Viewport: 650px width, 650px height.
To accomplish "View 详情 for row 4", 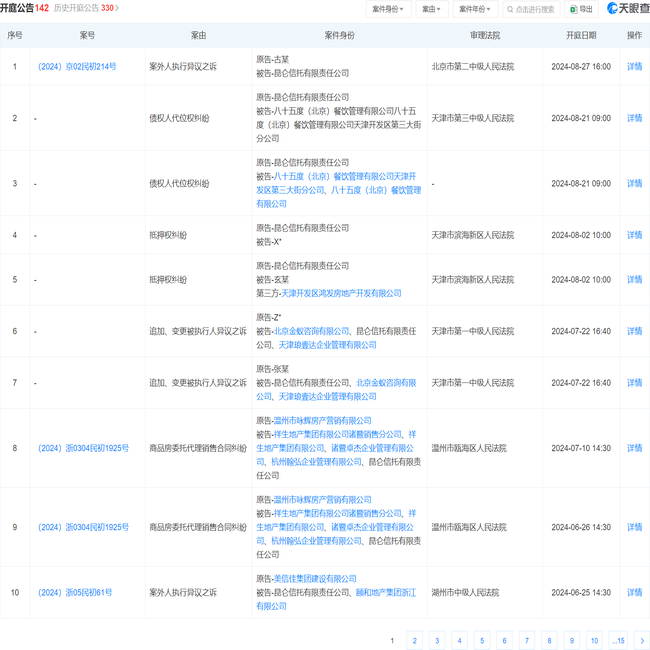I will pos(634,235).
